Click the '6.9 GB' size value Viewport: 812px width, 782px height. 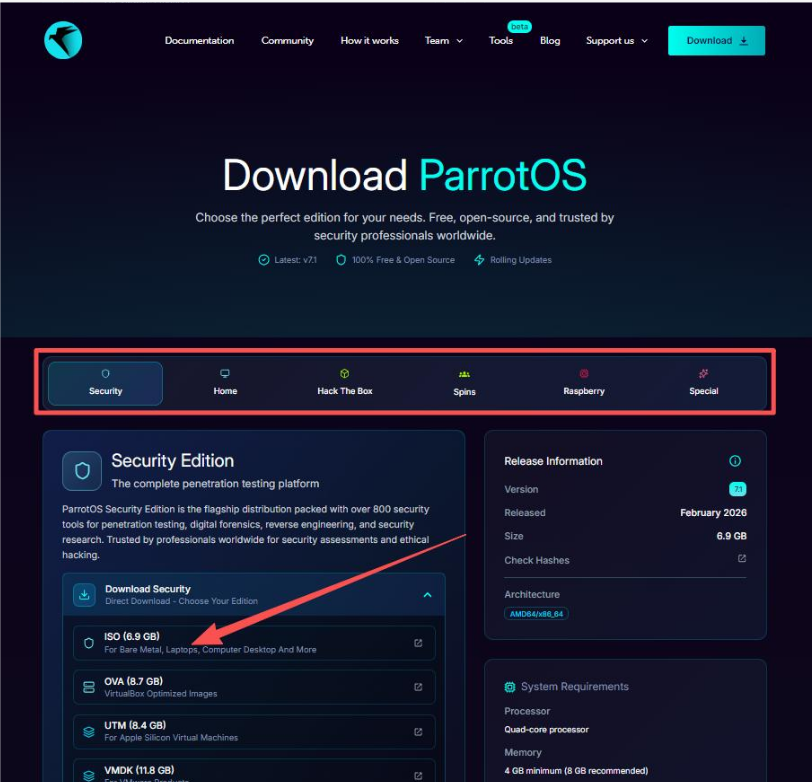pyautogui.click(x=731, y=536)
